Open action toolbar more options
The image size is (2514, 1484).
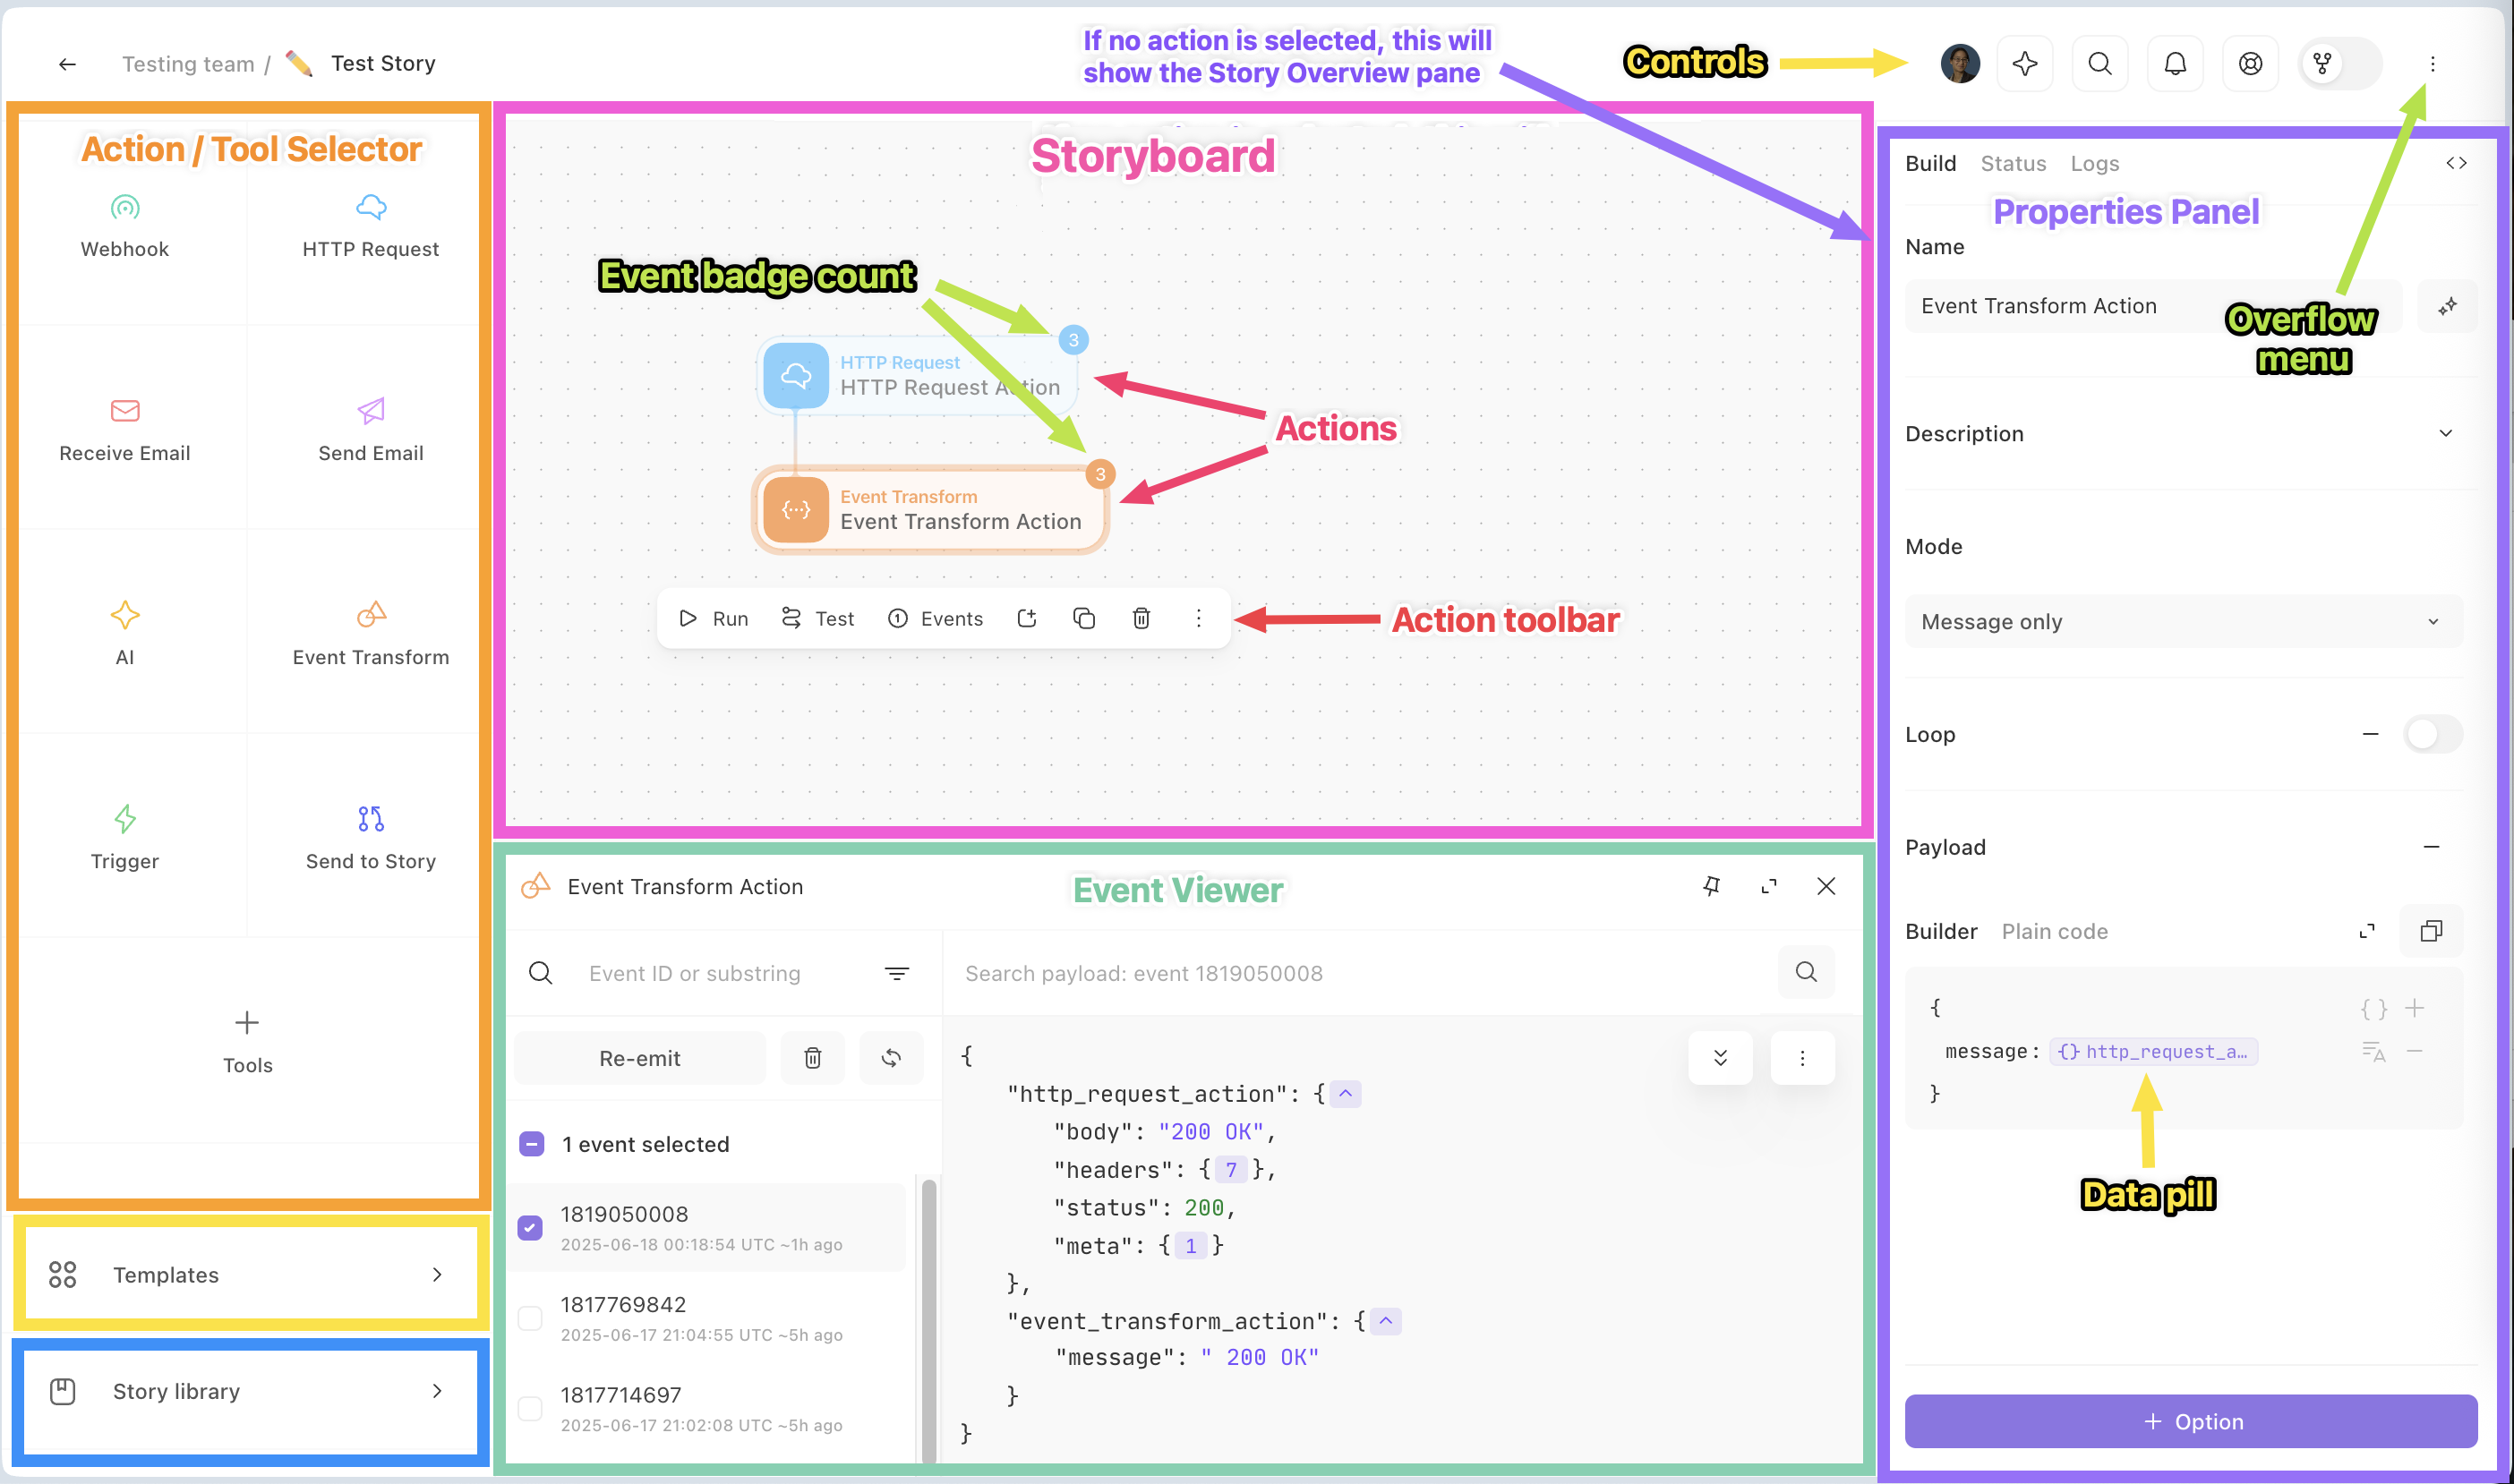[1198, 618]
